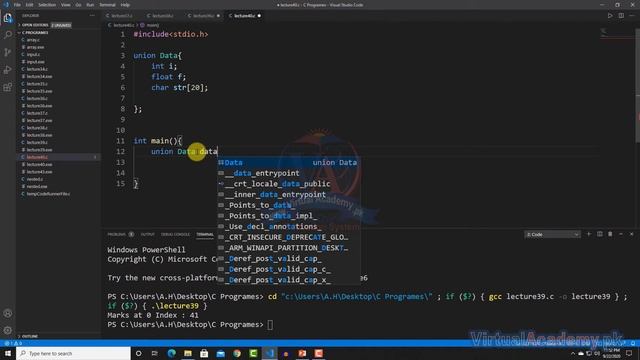Open the Run and Debug view
Viewport: 640px width, 360px height.
pyautogui.click(x=8, y=70)
